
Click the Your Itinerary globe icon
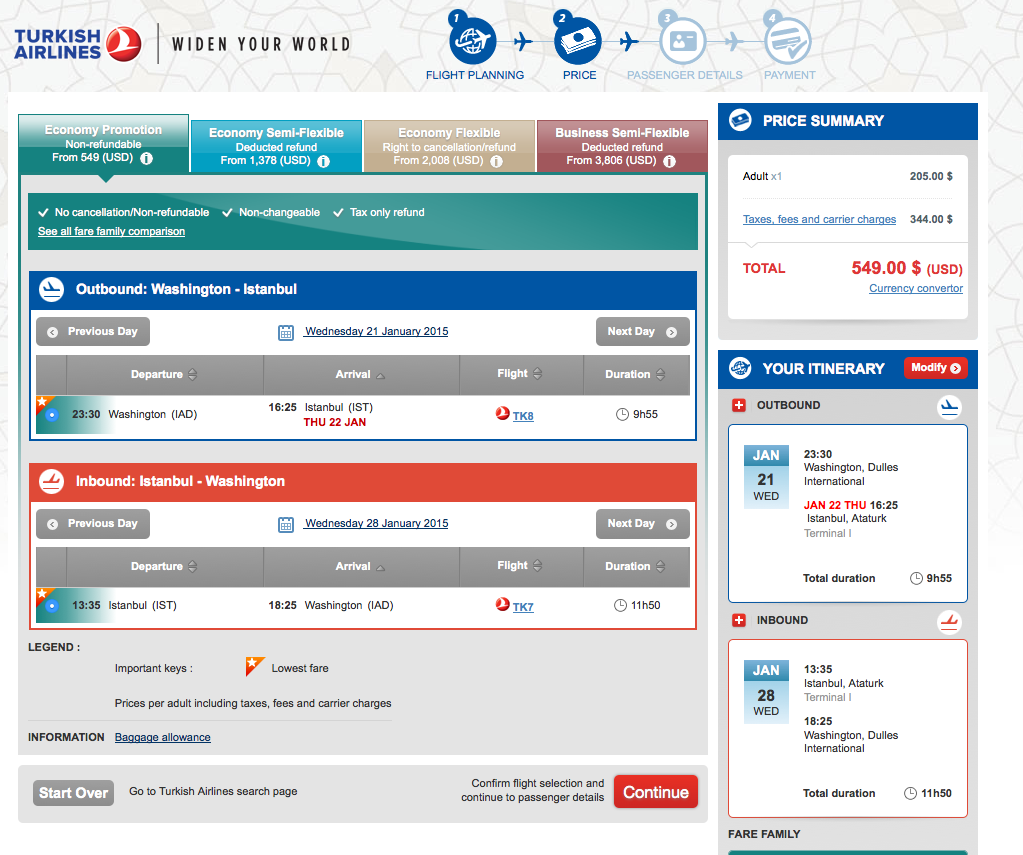coord(740,368)
